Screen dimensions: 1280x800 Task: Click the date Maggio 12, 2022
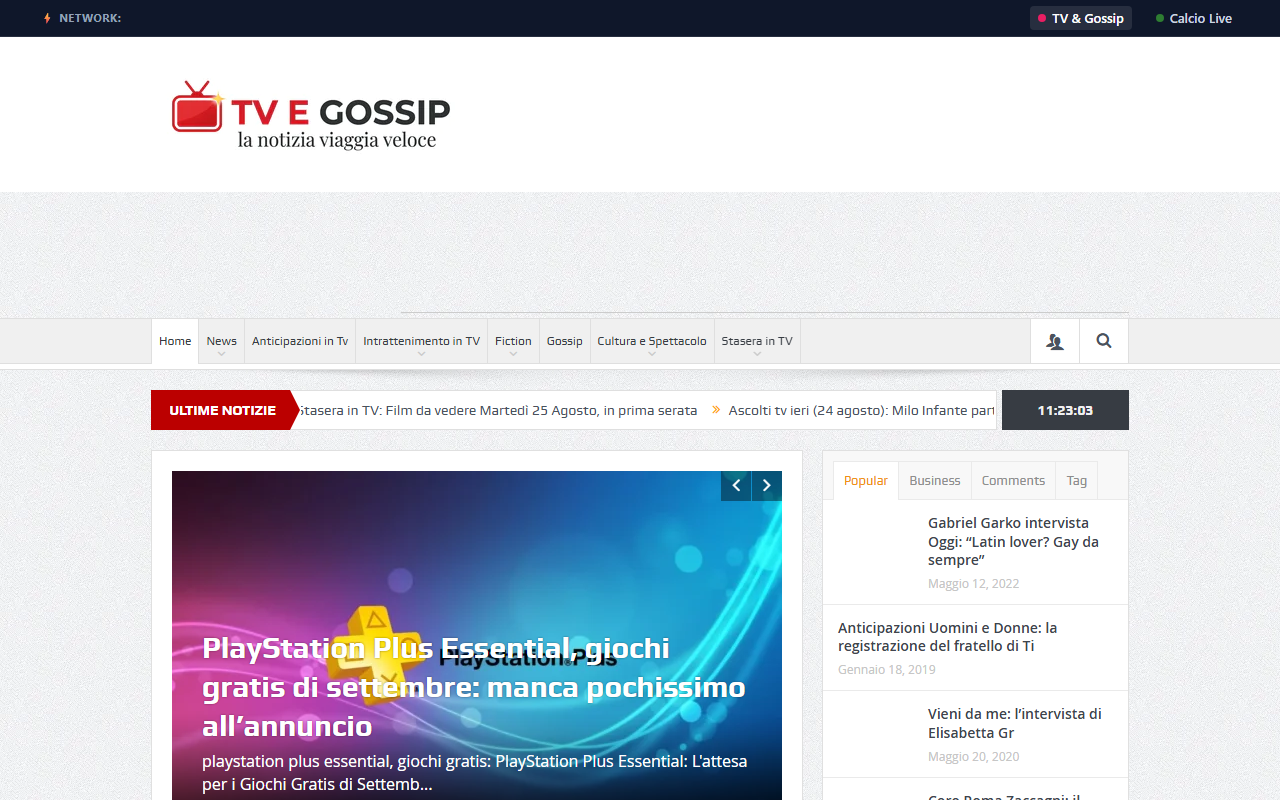coord(973,583)
